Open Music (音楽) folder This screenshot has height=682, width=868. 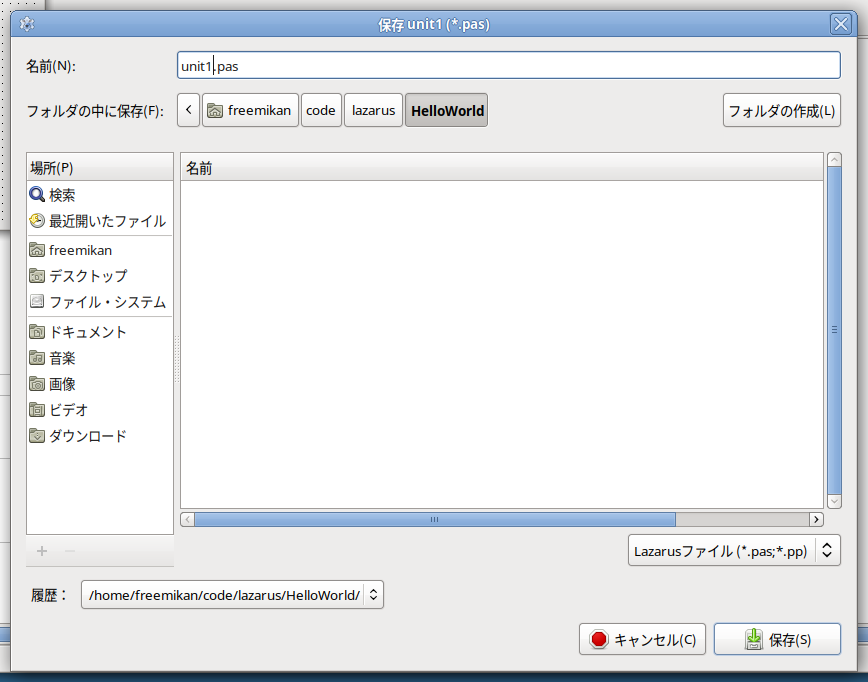62,358
